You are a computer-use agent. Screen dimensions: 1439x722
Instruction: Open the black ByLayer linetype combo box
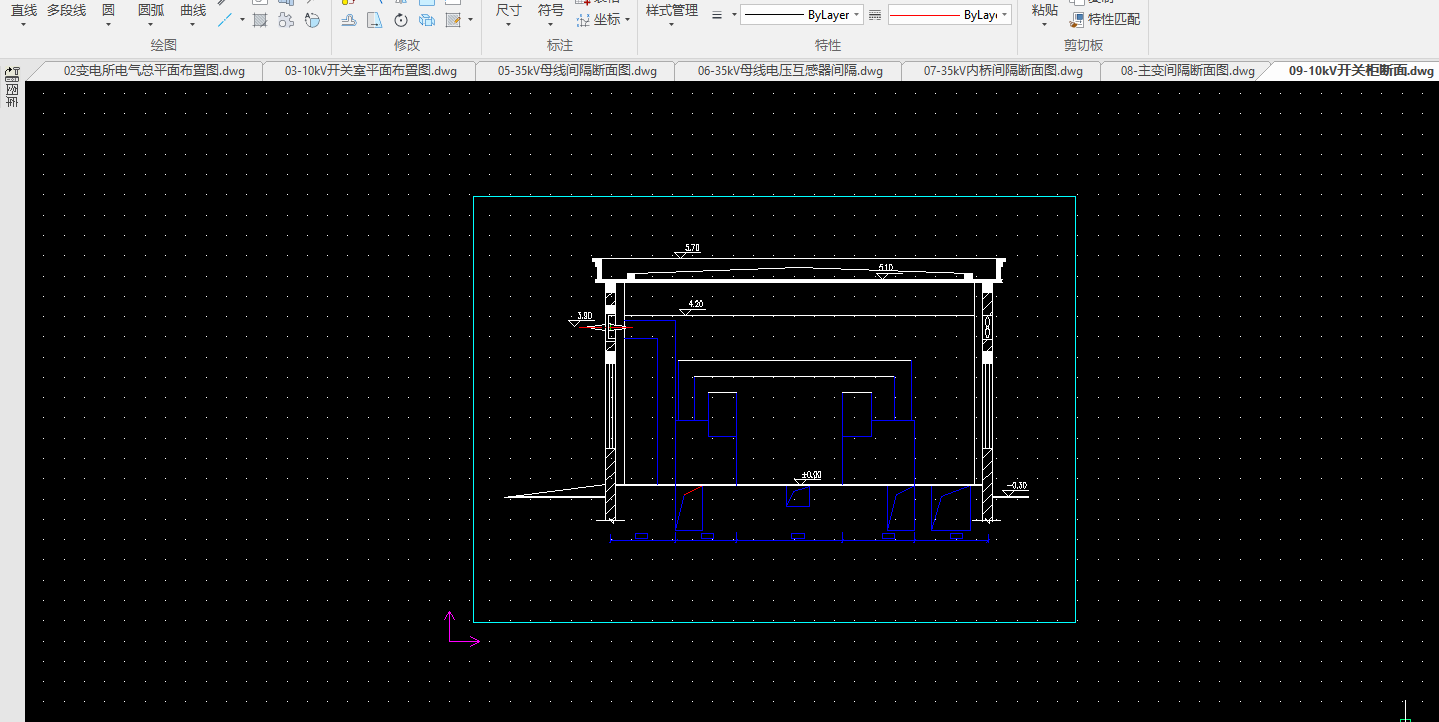(802, 15)
